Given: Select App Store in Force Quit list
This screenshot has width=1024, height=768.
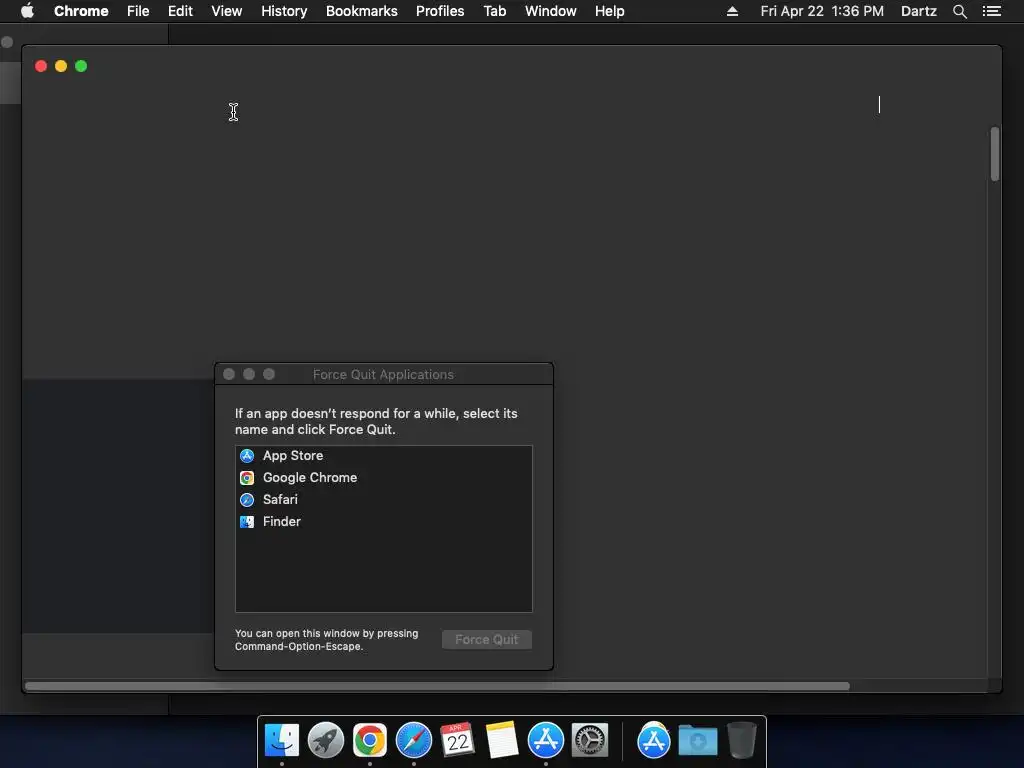Looking at the screenshot, I should 383,456.
